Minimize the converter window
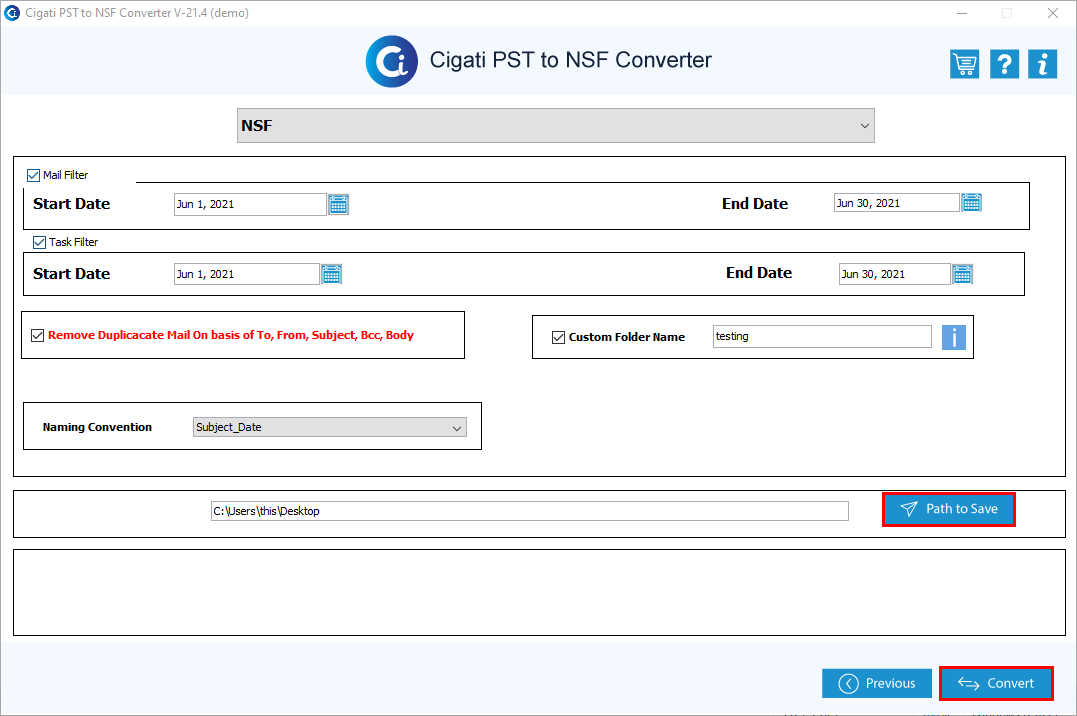Image resolution: width=1077 pixels, height=716 pixels. (x=962, y=13)
